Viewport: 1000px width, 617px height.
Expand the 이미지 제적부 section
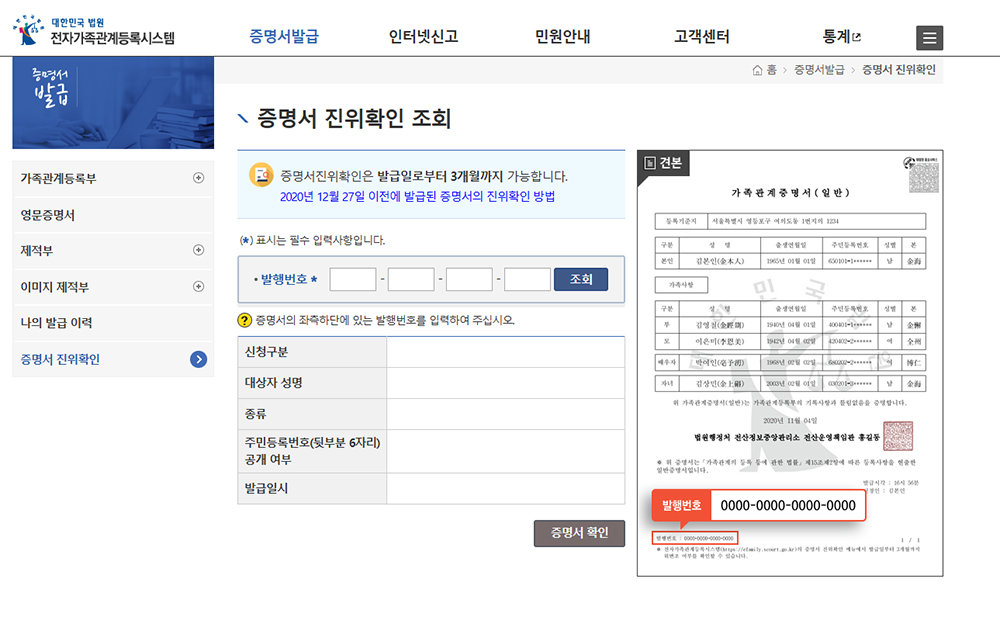[x=198, y=287]
